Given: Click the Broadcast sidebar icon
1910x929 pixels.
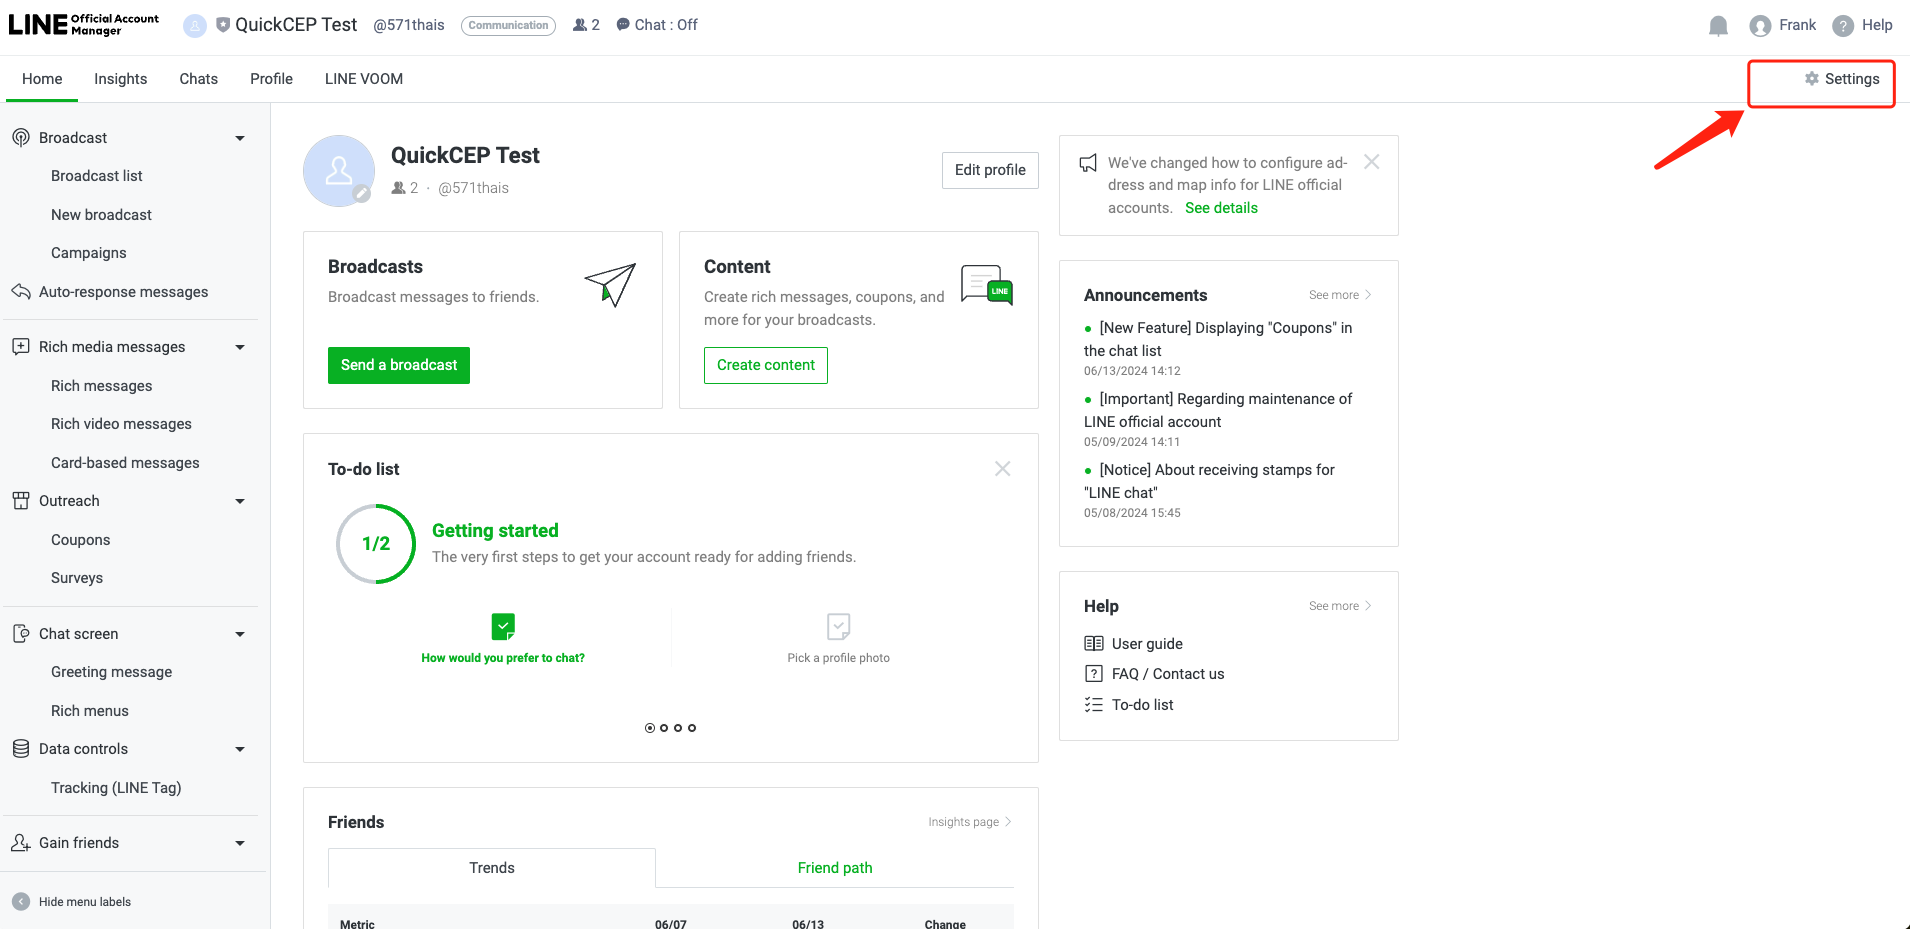Looking at the screenshot, I should (21, 138).
